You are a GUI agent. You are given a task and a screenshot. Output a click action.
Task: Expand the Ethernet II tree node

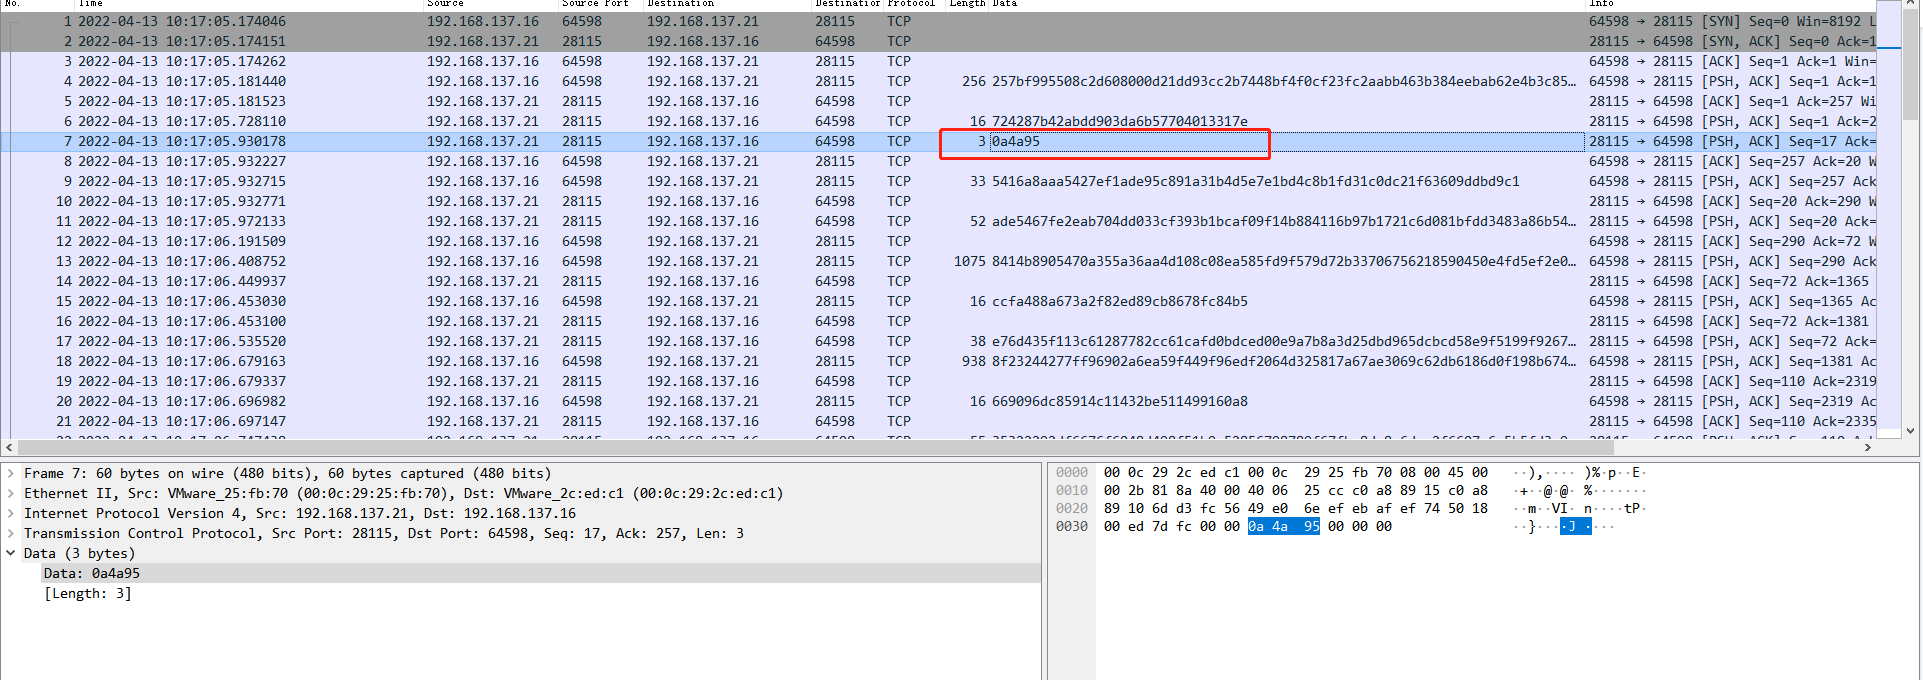pos(11,493)
